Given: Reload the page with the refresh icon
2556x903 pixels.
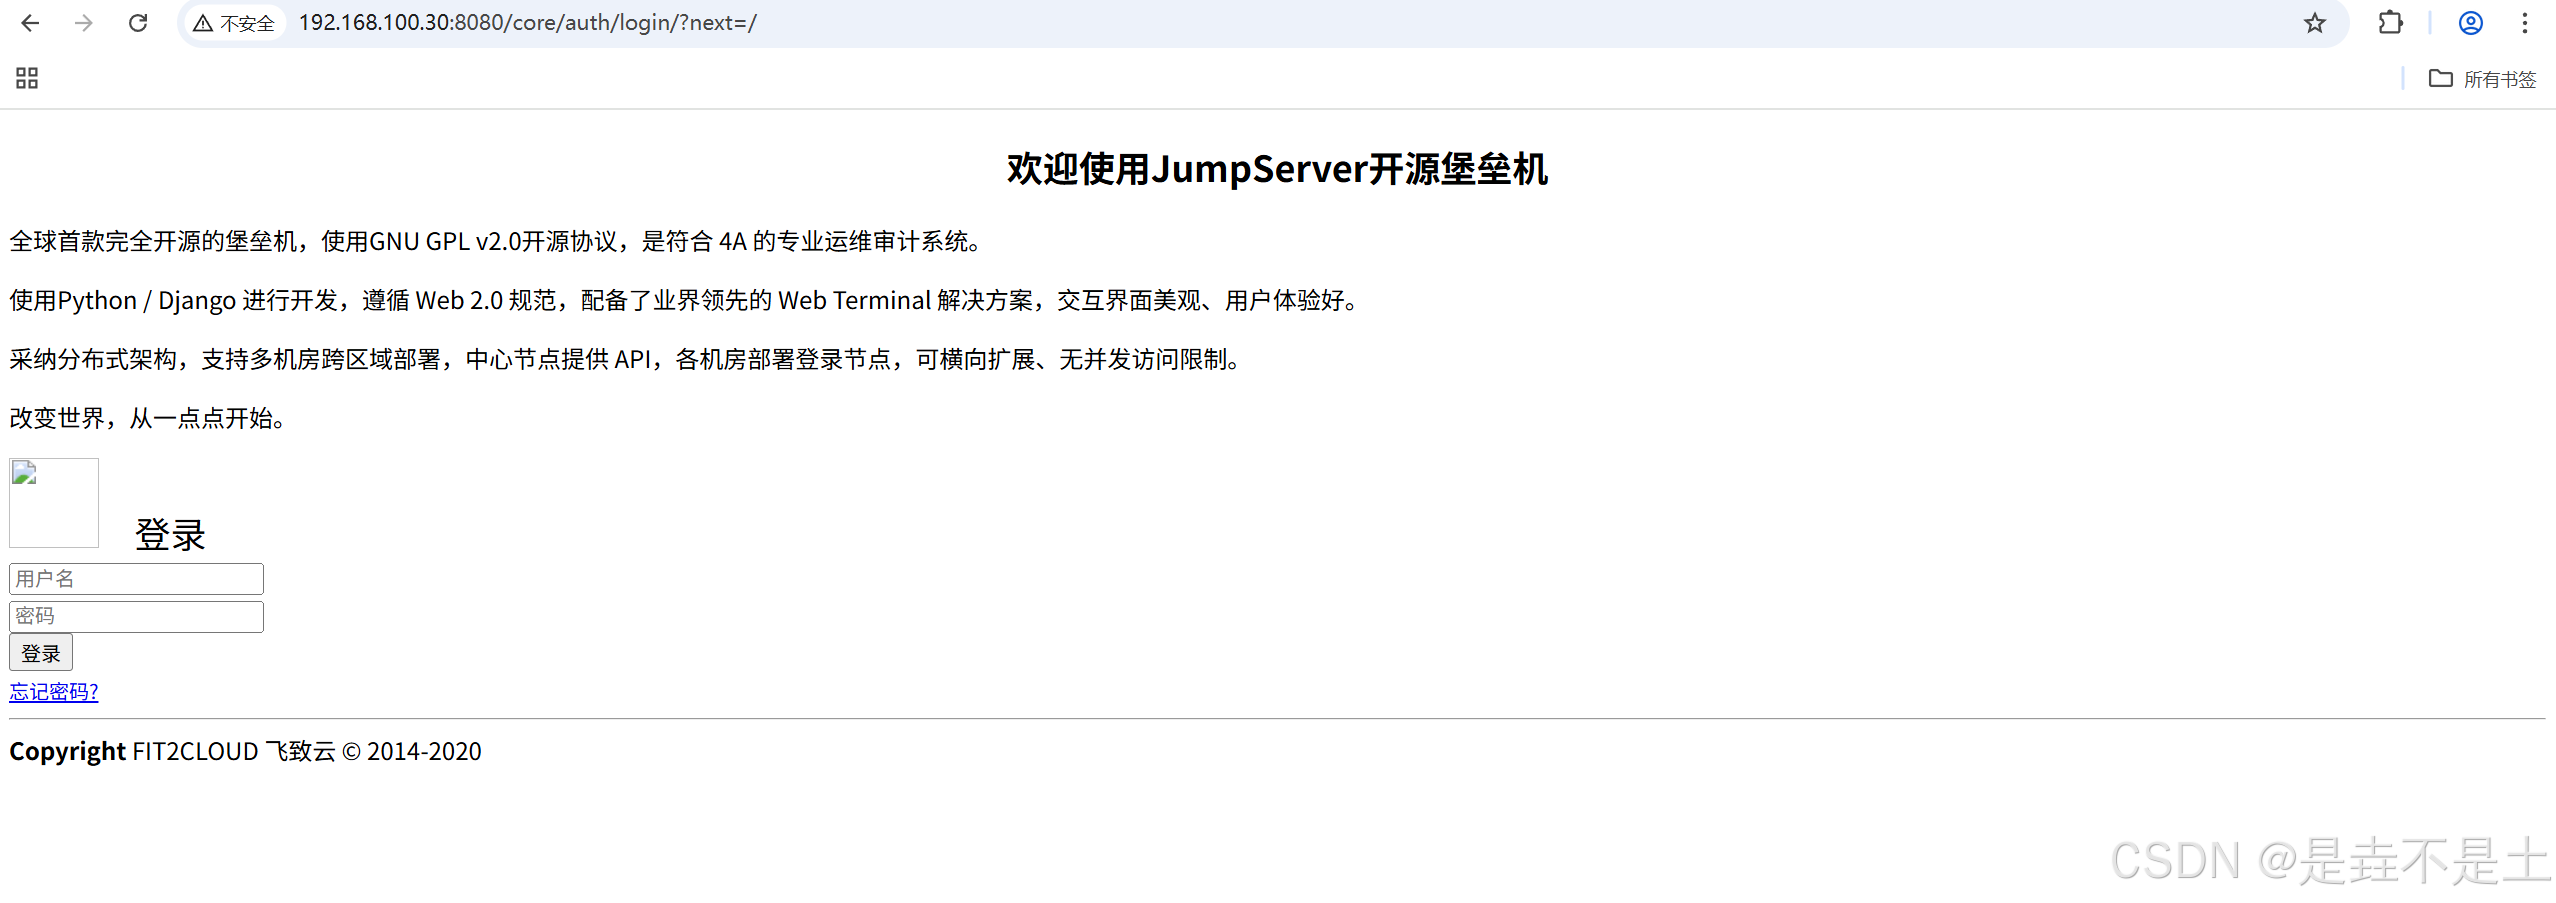Looking at the screenshot, I should [x=138, y=23].
